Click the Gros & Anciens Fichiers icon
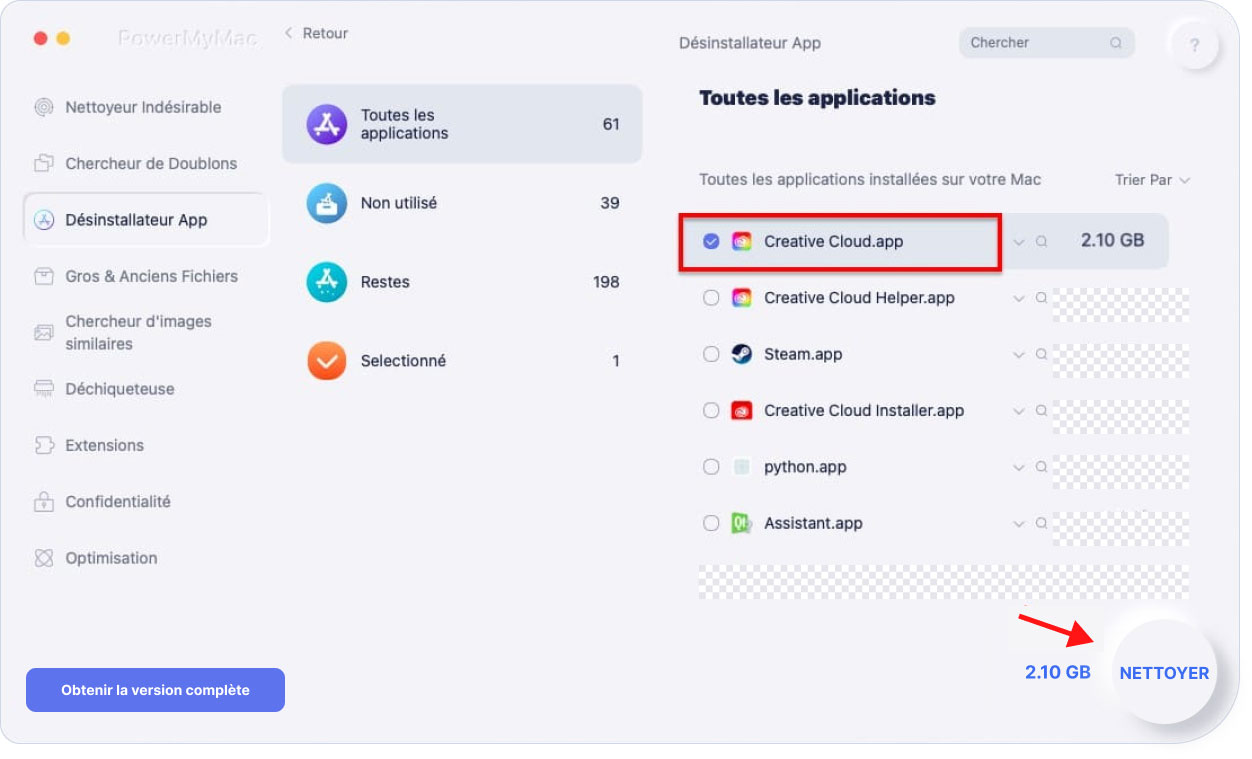This screenshot has height=759, width=1252. pos(43,276)
